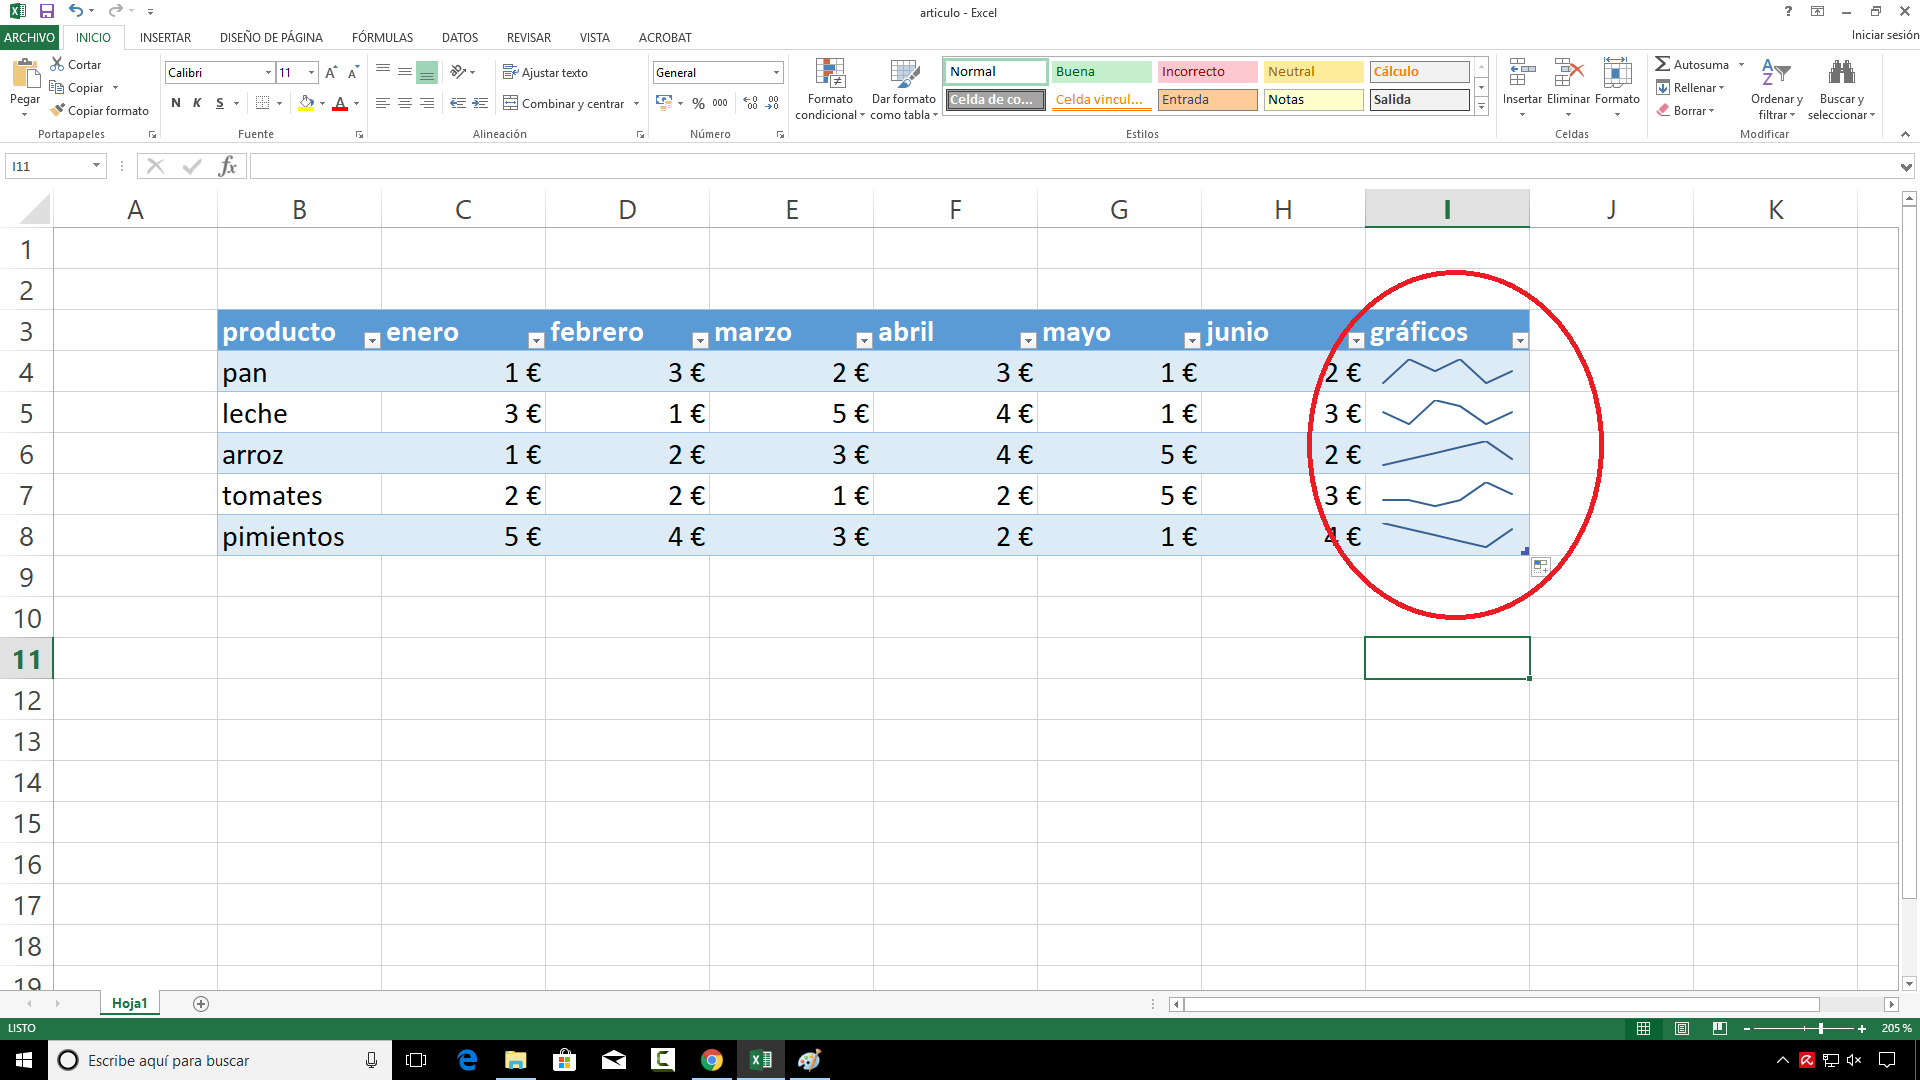Viewport: 1920px width, 1080px height.
Task: Switch to the INSERTAR ribbon tab
Action: [165, 37]
